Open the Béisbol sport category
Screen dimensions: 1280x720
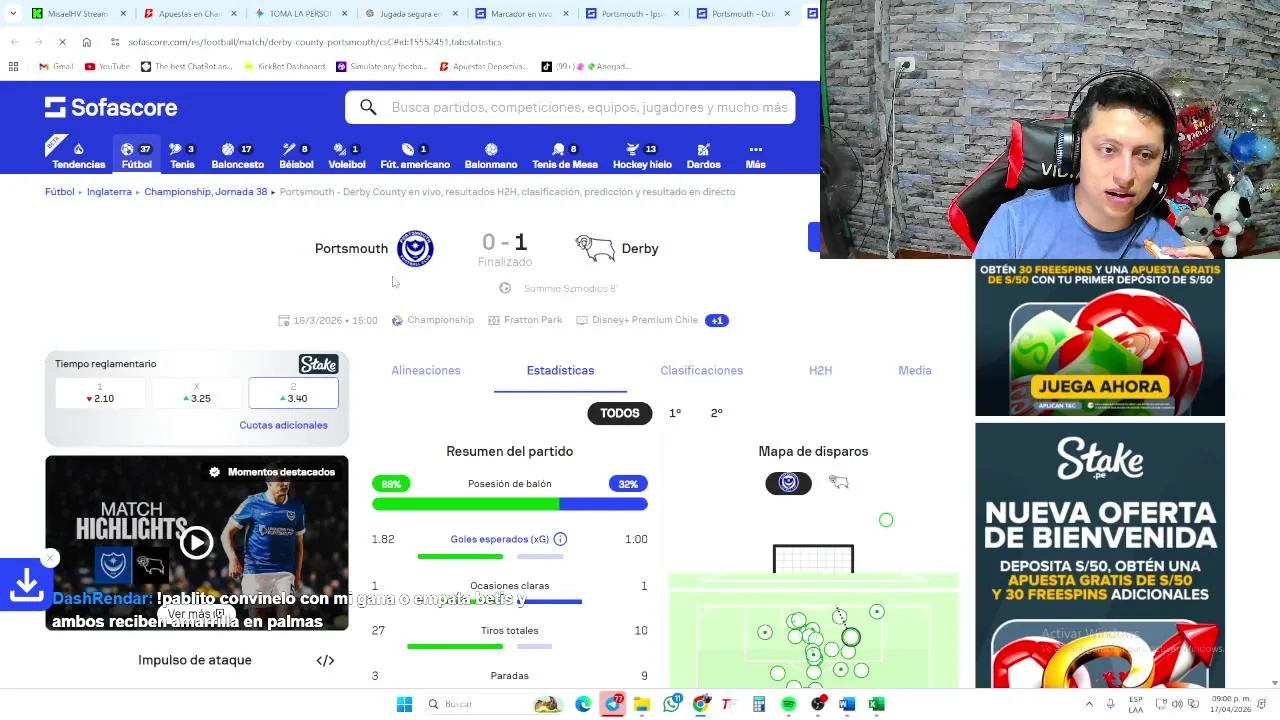pyautogui.click(x=296, y=156)
